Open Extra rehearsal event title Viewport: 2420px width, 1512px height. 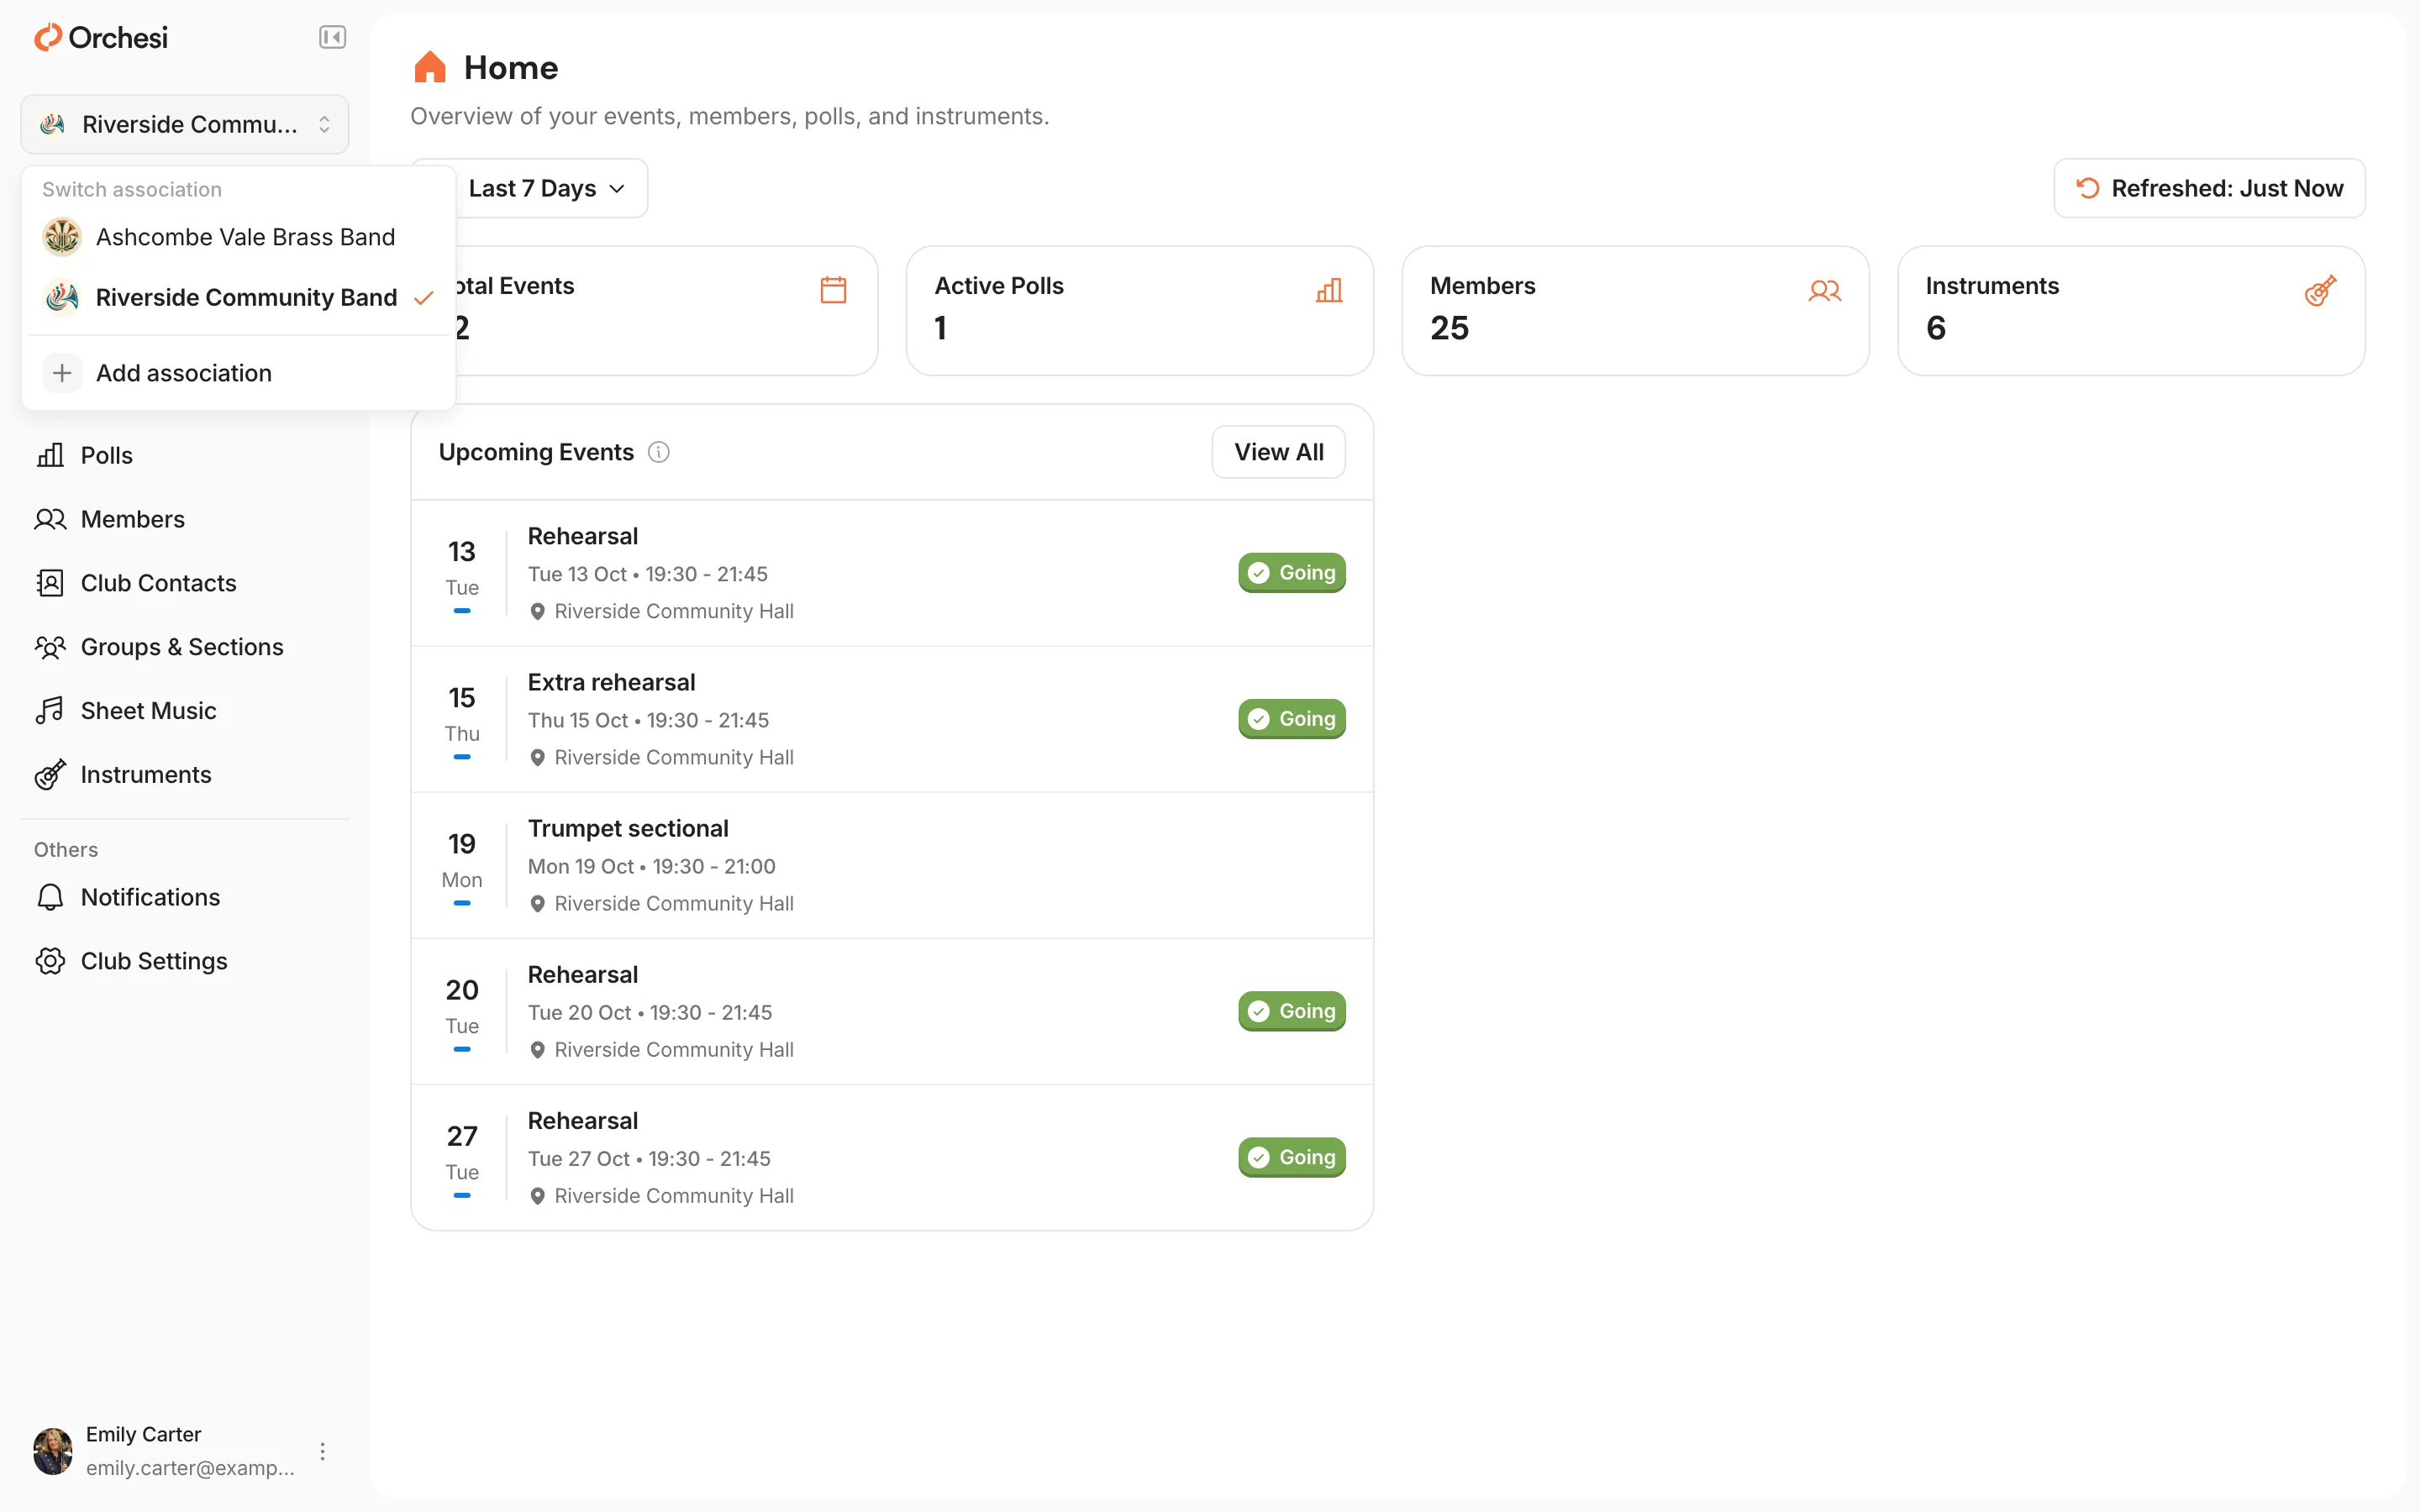pyautogui.click(x=611, y=682)
